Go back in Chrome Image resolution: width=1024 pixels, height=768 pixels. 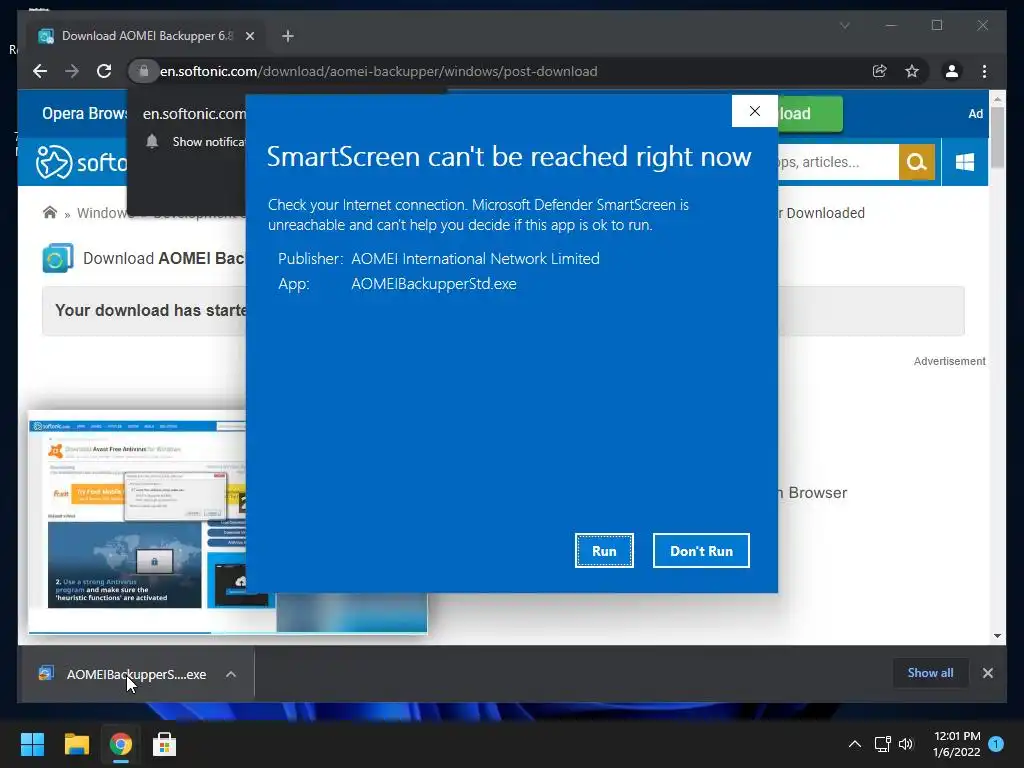click(40, 71)
